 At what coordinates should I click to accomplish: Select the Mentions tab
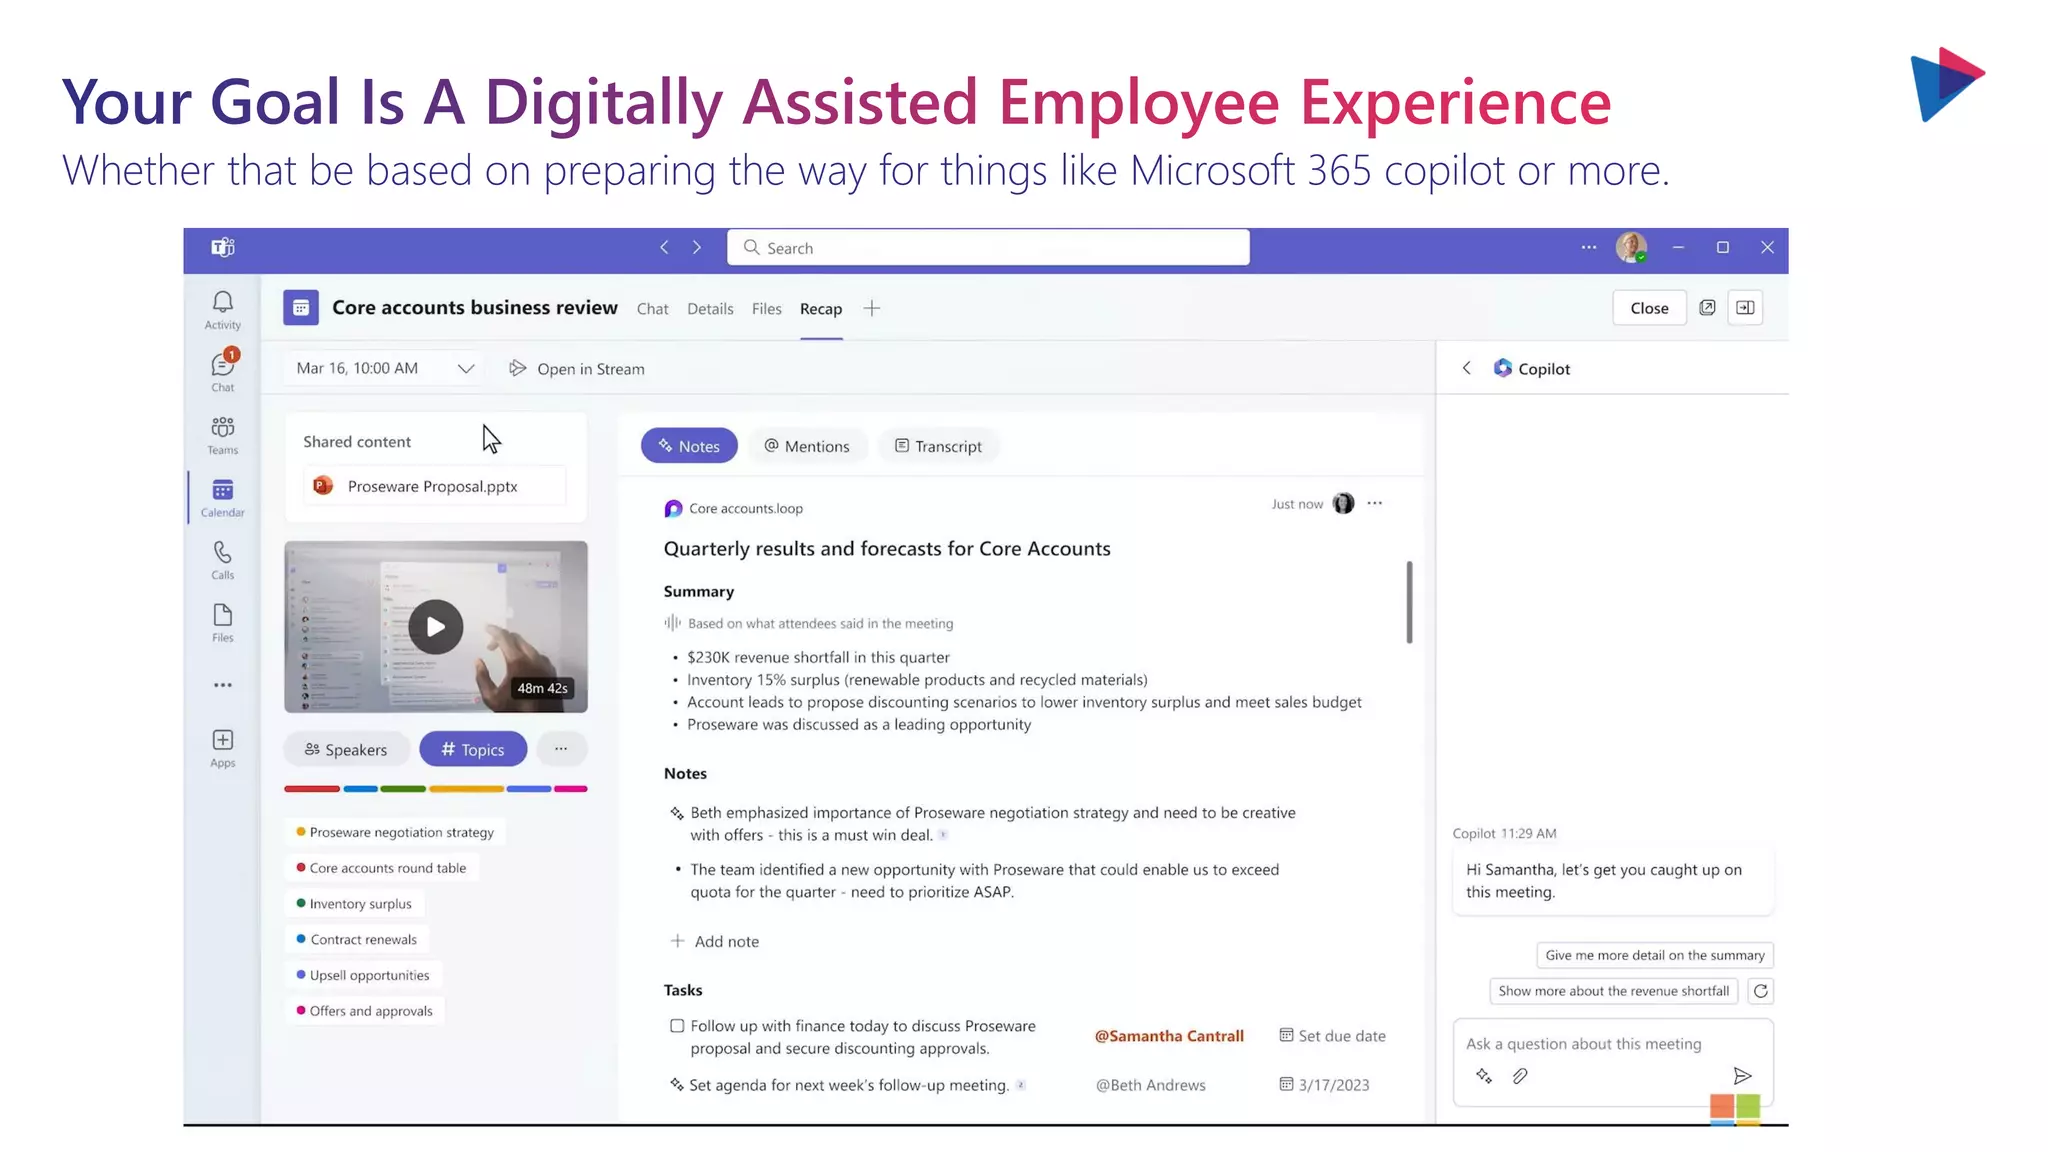pos(807,446)
